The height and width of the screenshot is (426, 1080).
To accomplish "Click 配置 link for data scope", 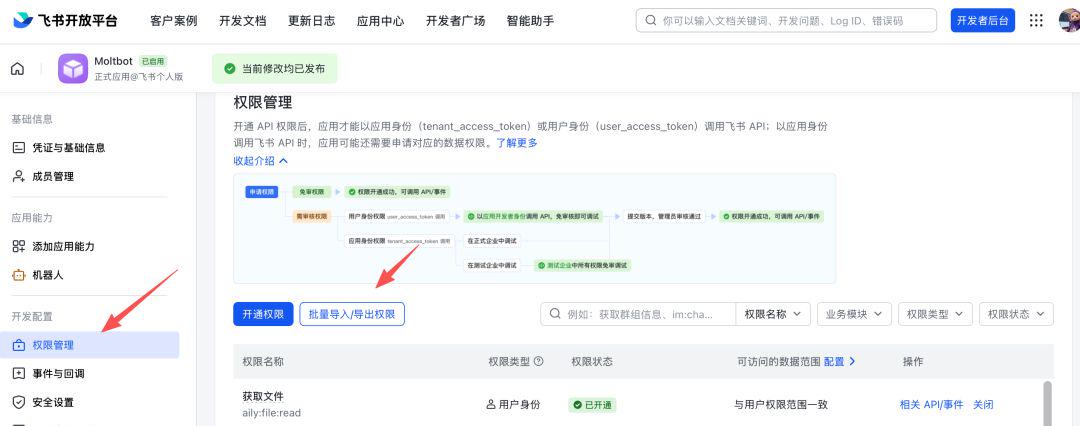I will tap(840, 361).
